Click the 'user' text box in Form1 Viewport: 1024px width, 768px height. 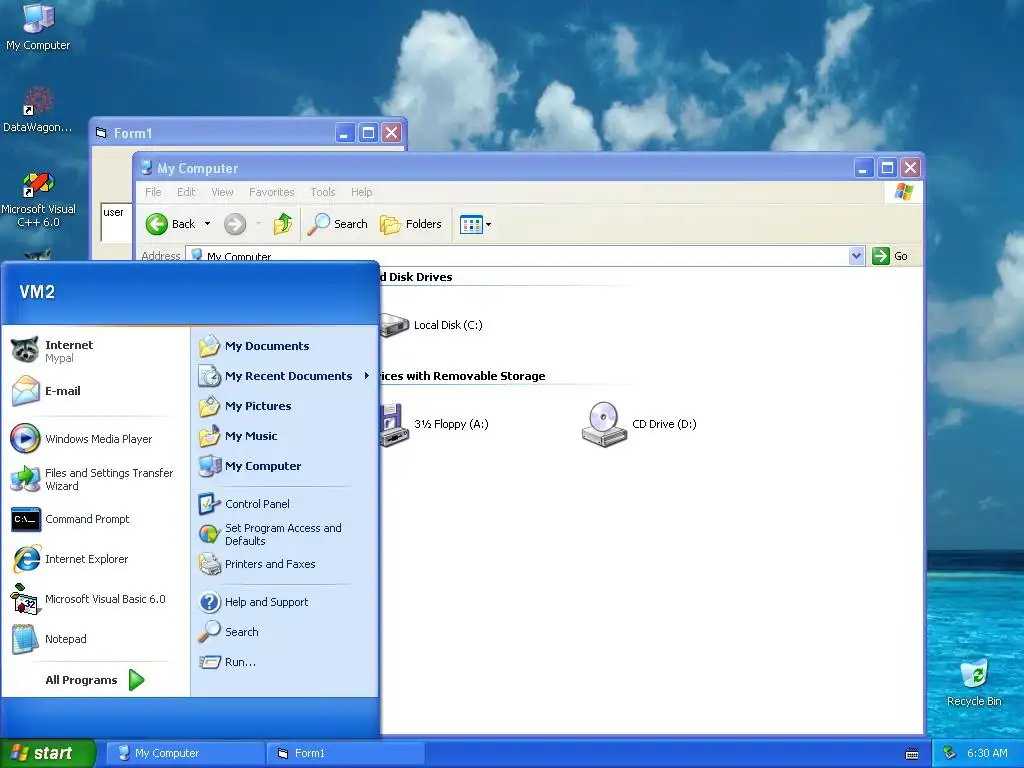[116, 222]
